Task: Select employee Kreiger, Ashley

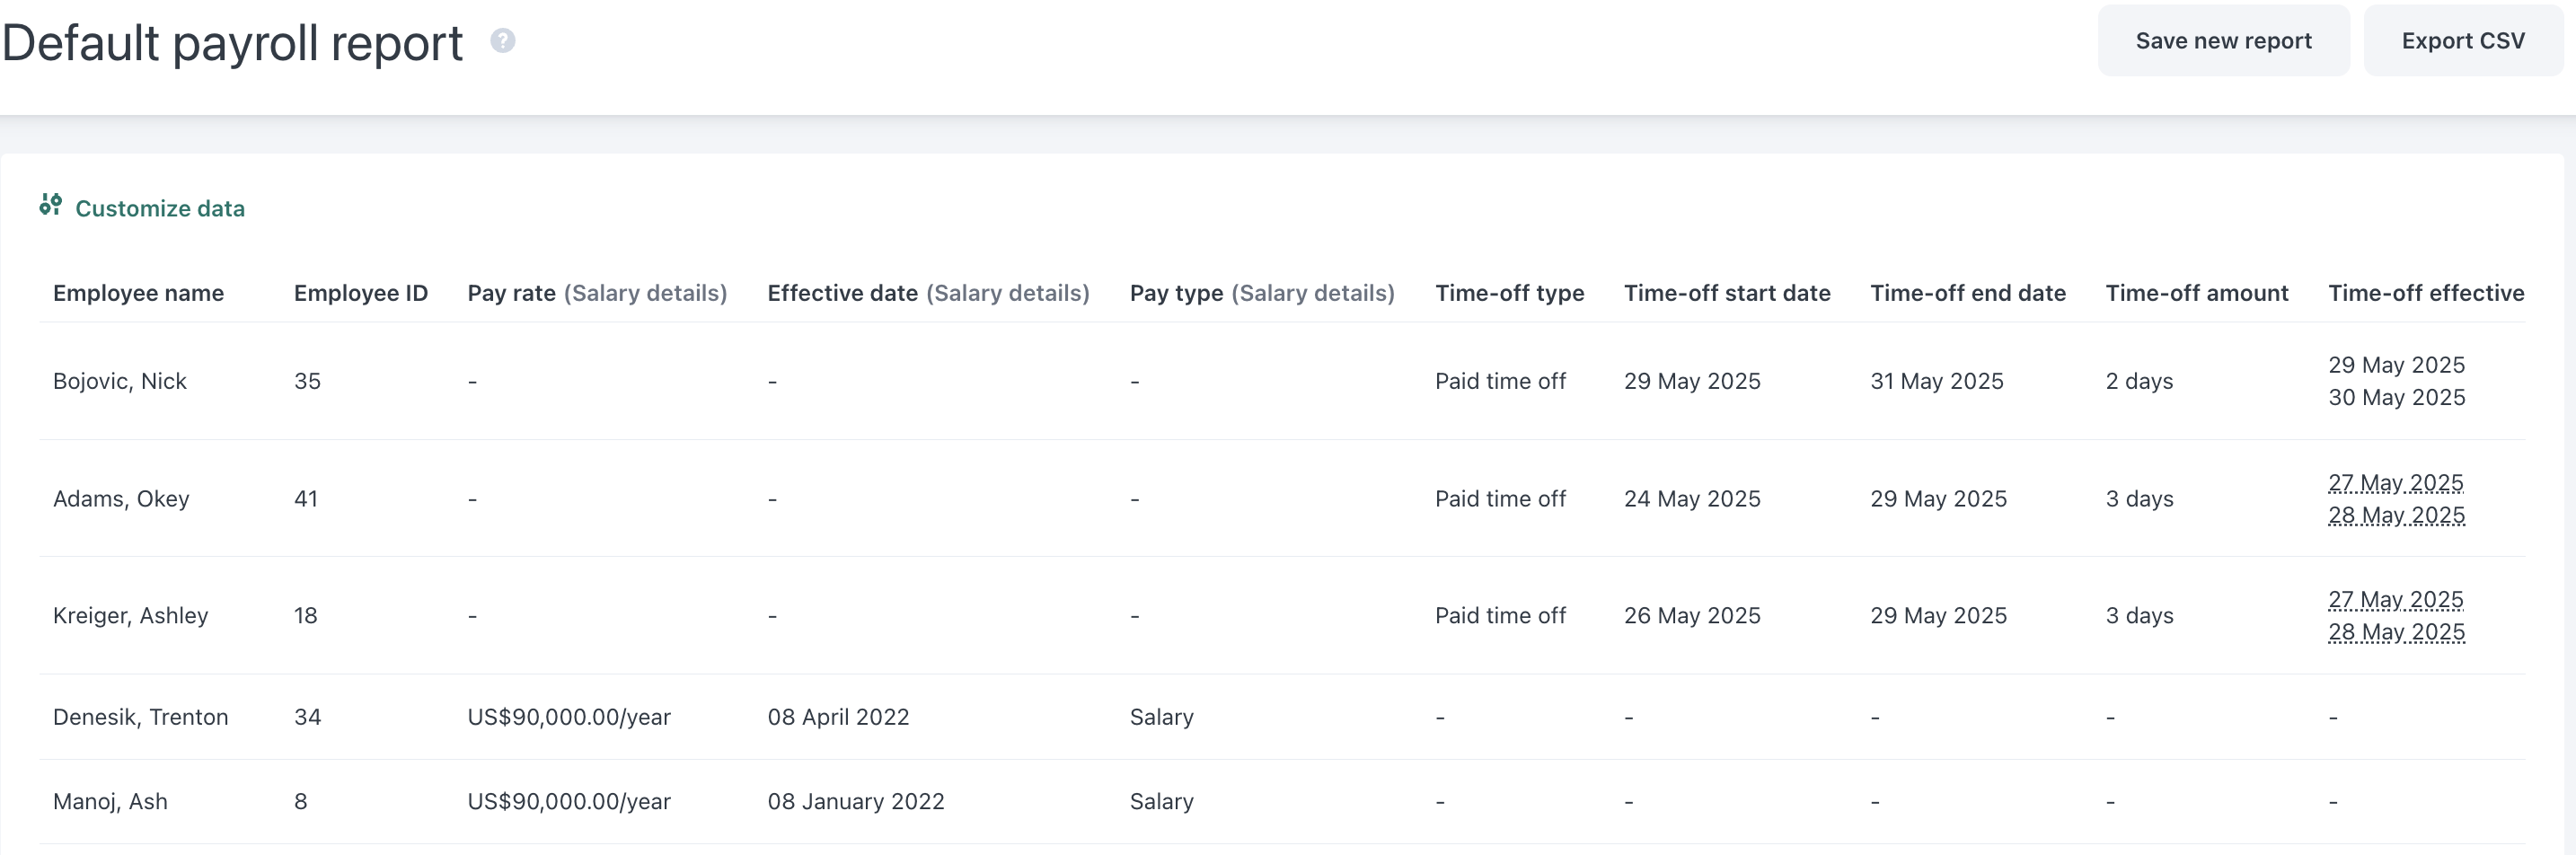Action: pos(130,615)
